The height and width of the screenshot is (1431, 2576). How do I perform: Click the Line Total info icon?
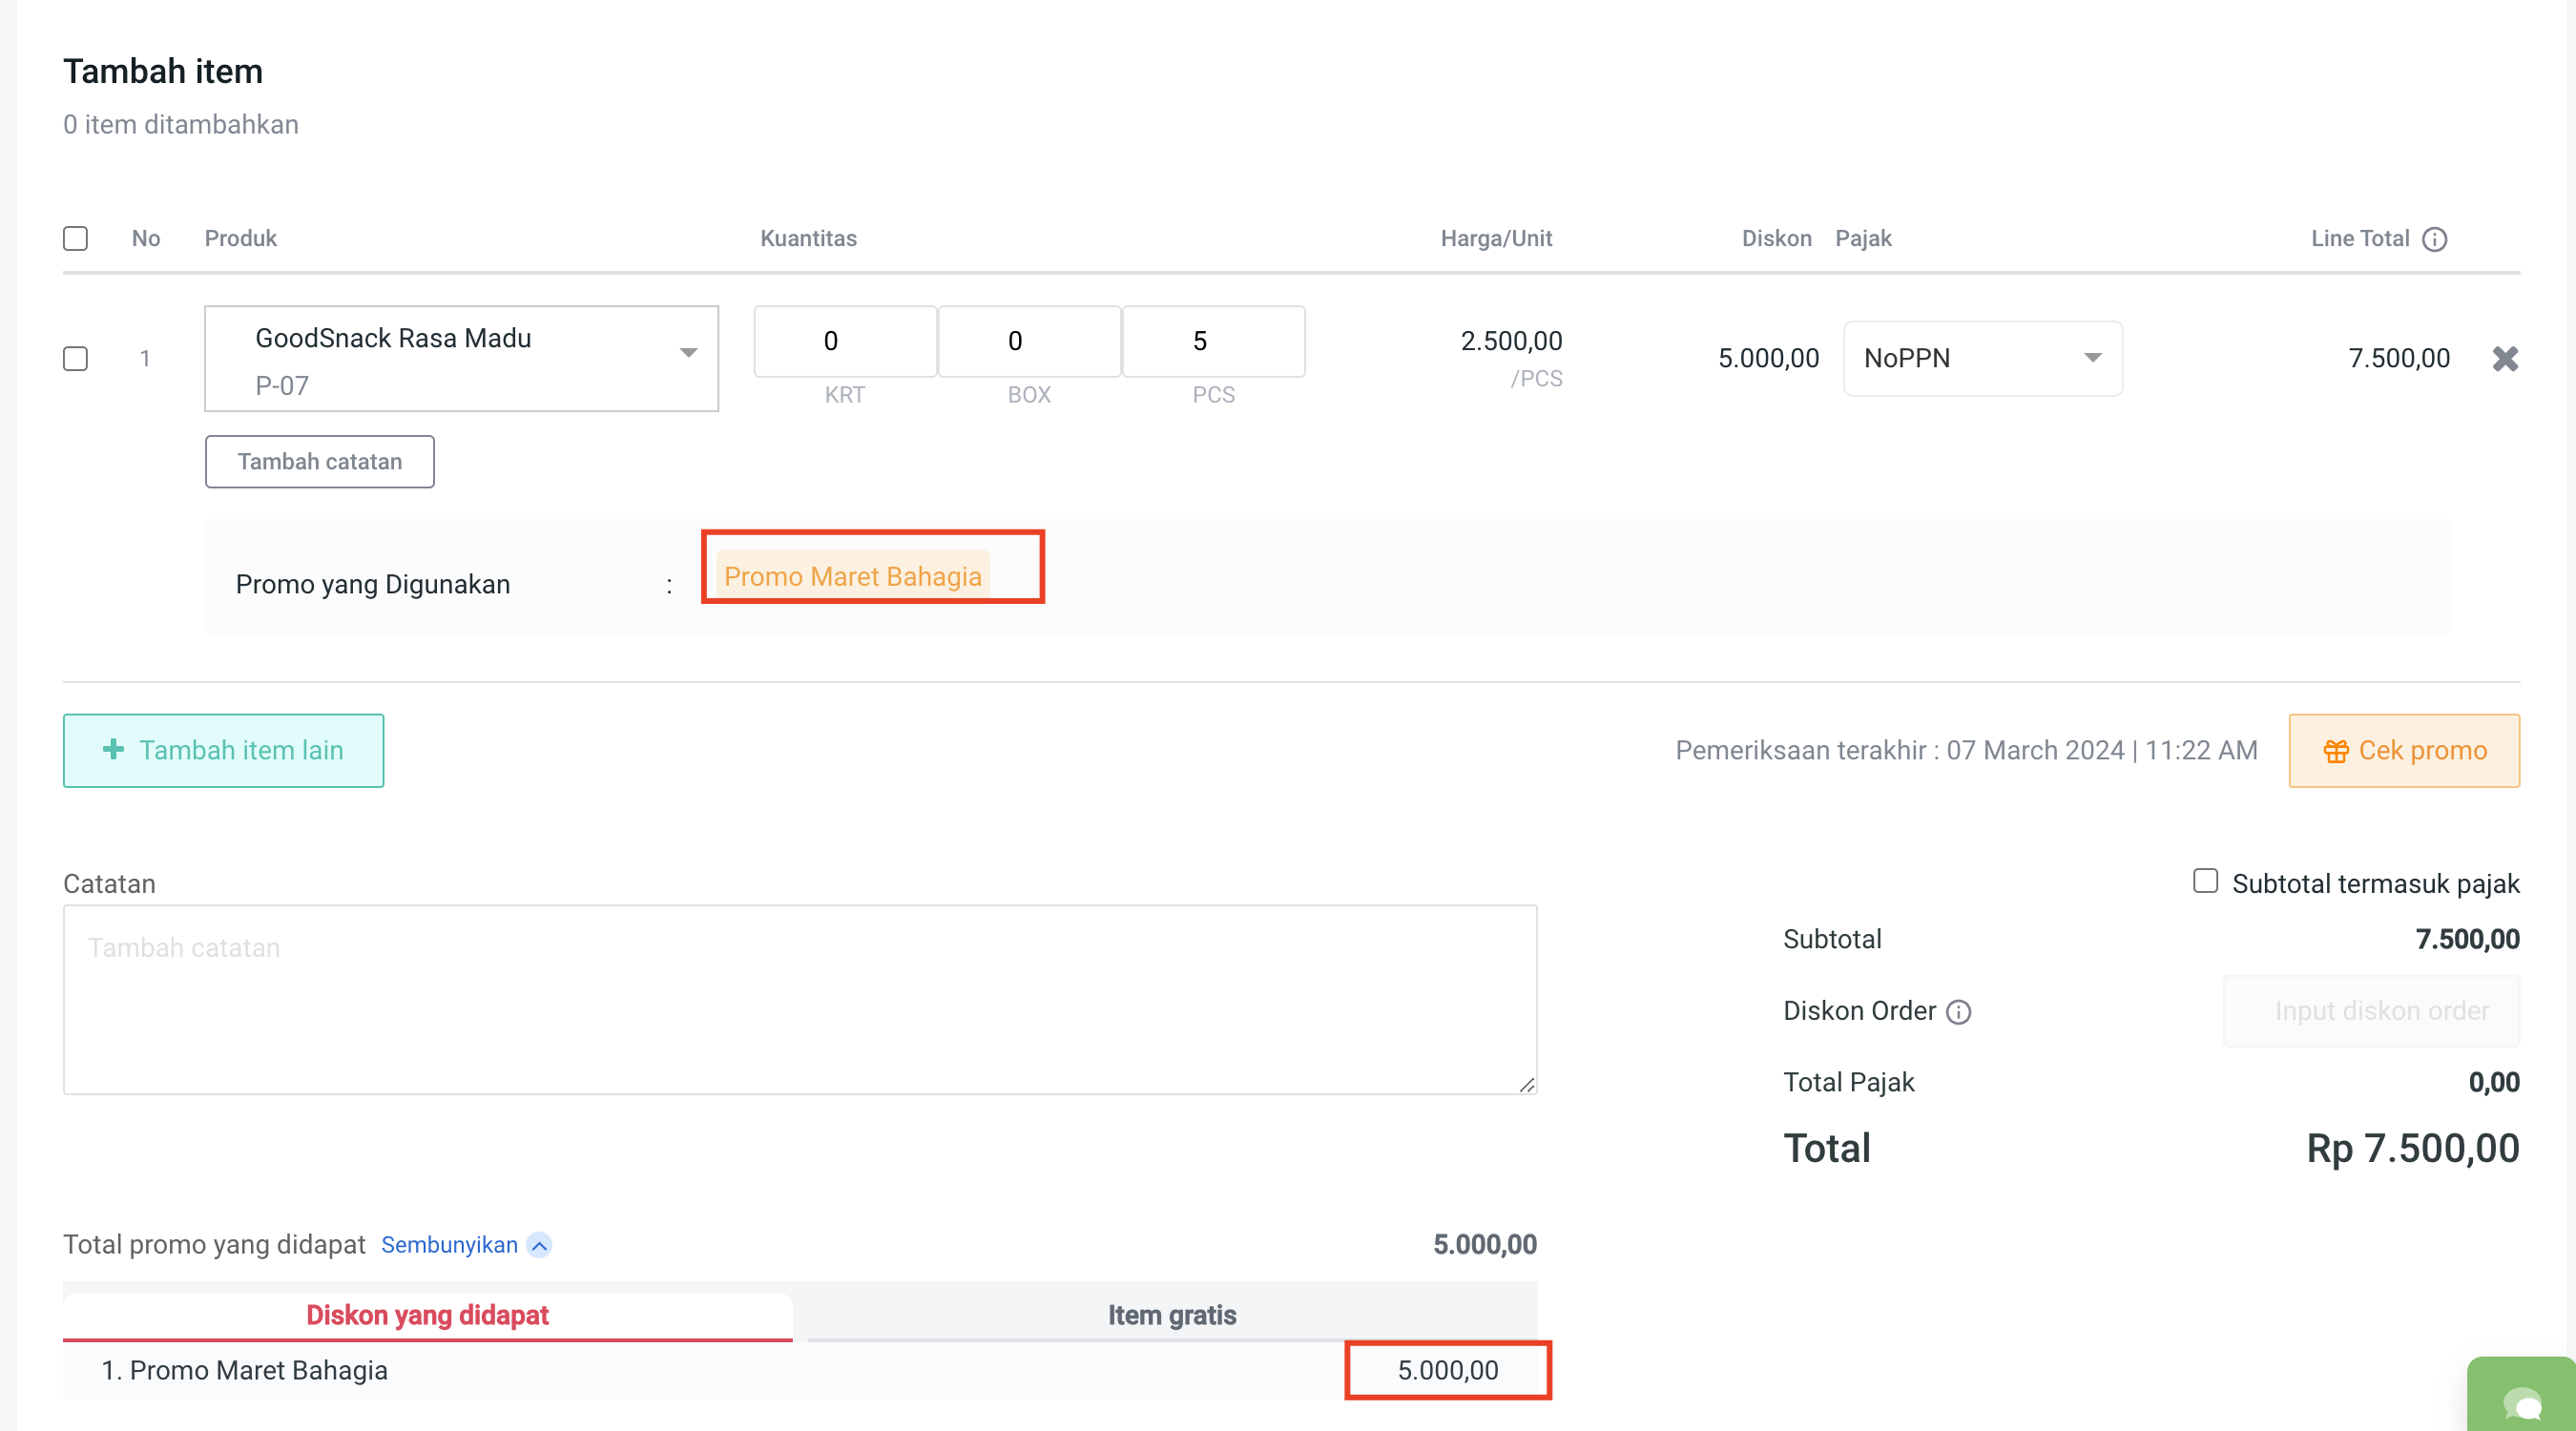pos(2434,239)
